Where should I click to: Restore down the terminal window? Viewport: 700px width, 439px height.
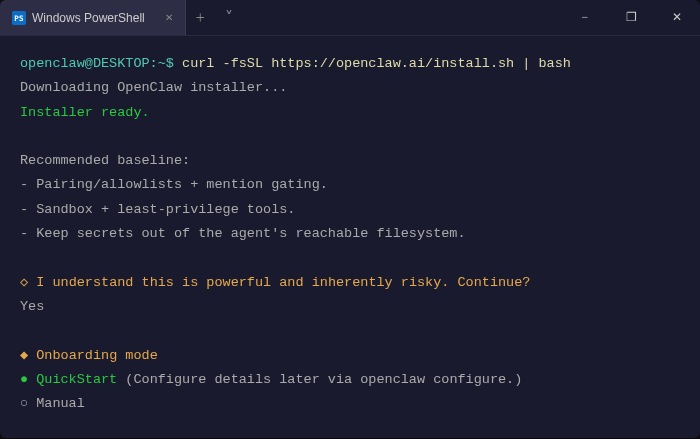pos(631,17)
